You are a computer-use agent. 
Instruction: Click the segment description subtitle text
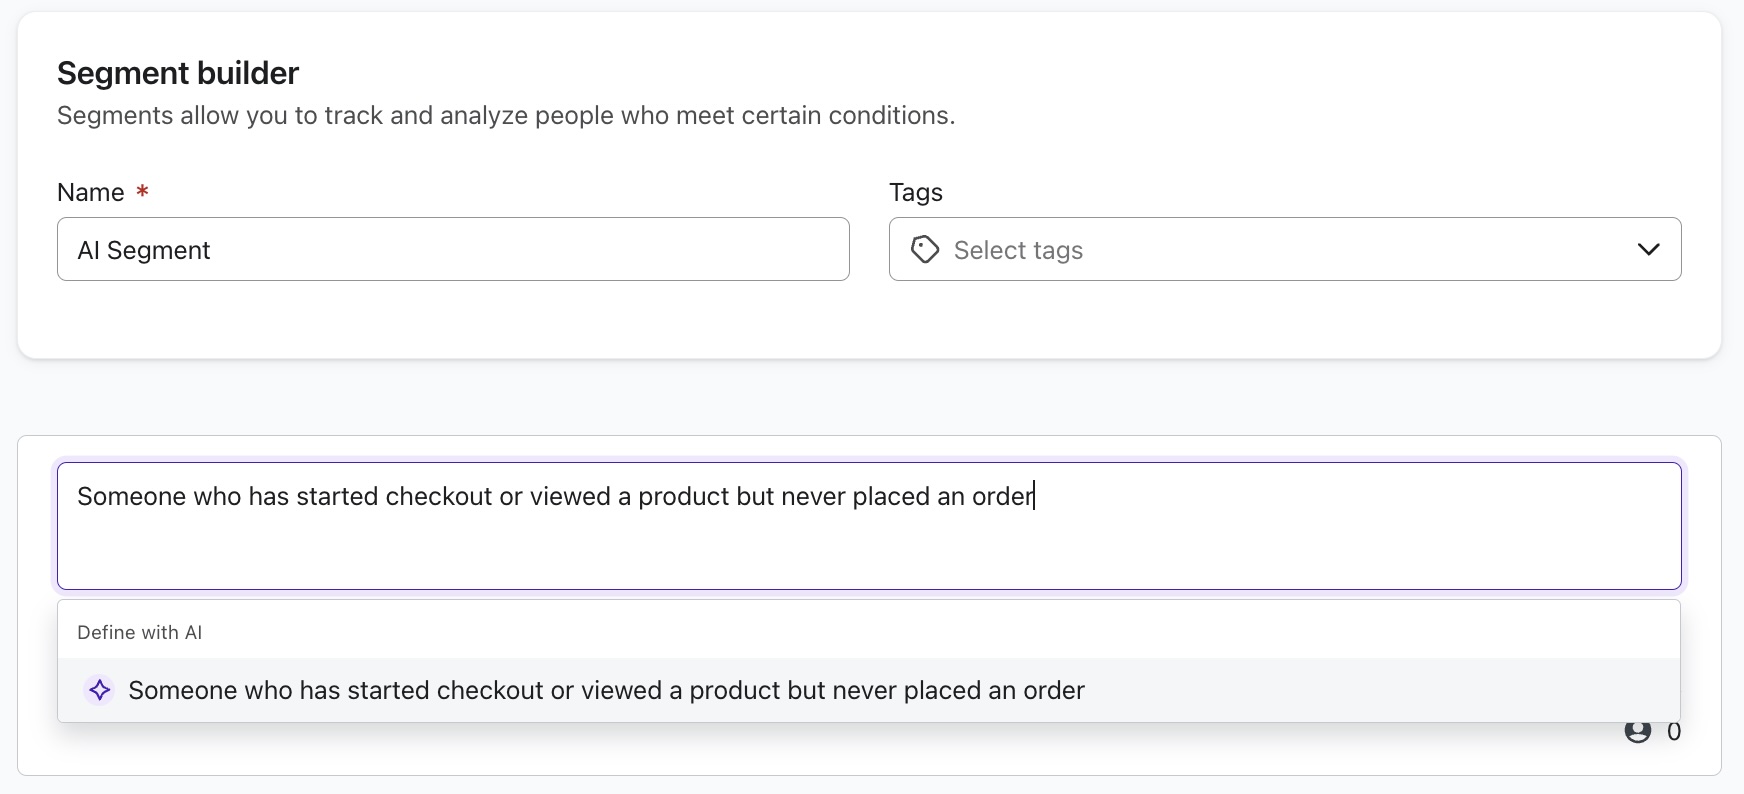tap(506, 116)
